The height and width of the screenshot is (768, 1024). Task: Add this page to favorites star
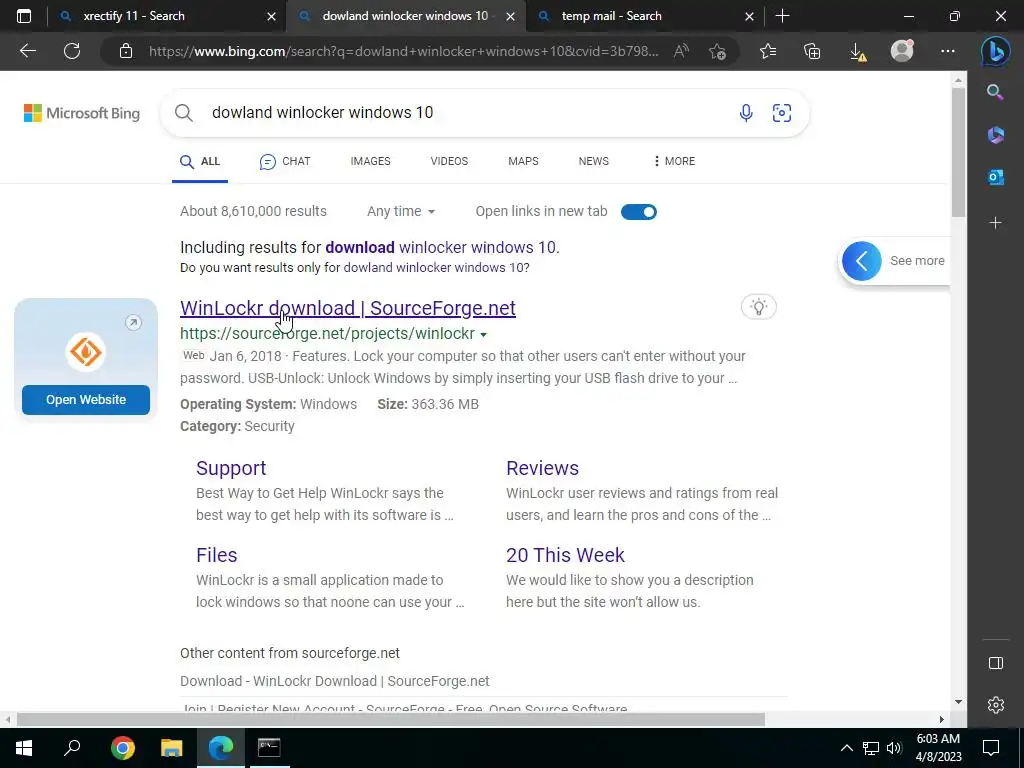pos(717,51)
